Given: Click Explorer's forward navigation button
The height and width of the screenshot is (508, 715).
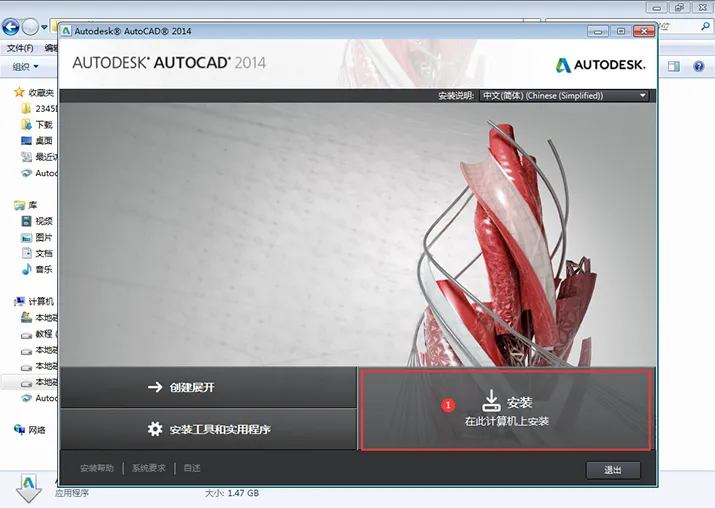Looking at the screenshot, I should [x=30, y=27].
